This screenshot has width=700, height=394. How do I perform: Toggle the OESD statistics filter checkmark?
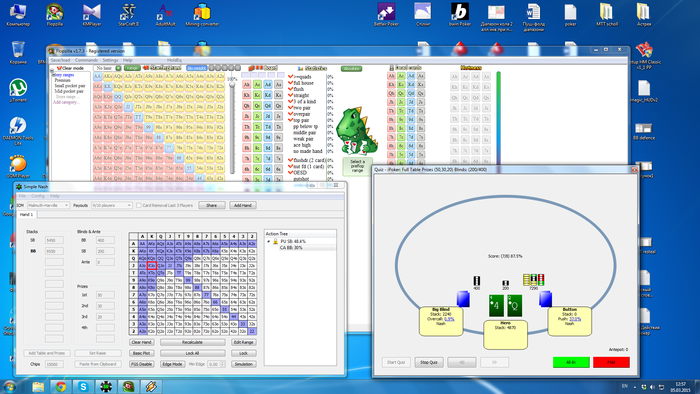[x=291, y=172]
